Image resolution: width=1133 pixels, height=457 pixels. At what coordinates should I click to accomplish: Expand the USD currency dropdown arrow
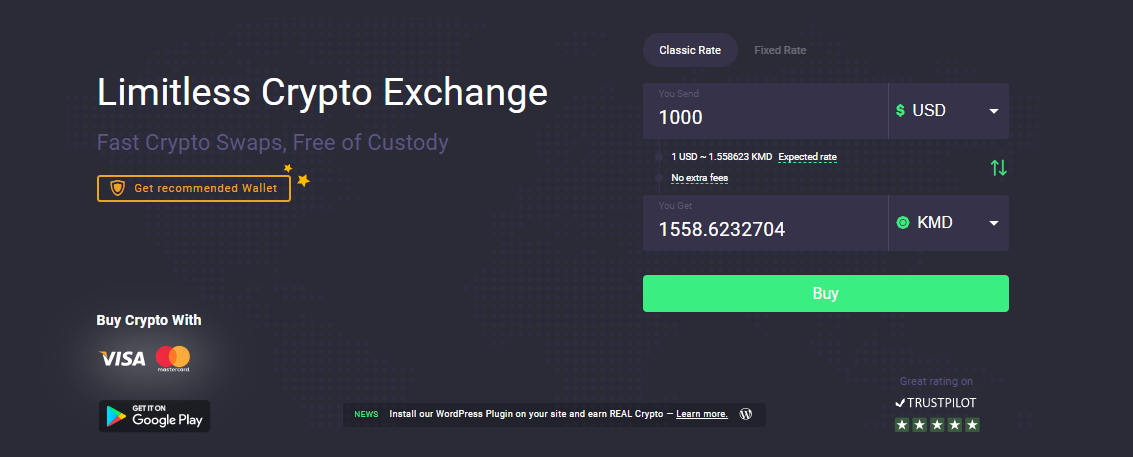[x=994, y=111]
